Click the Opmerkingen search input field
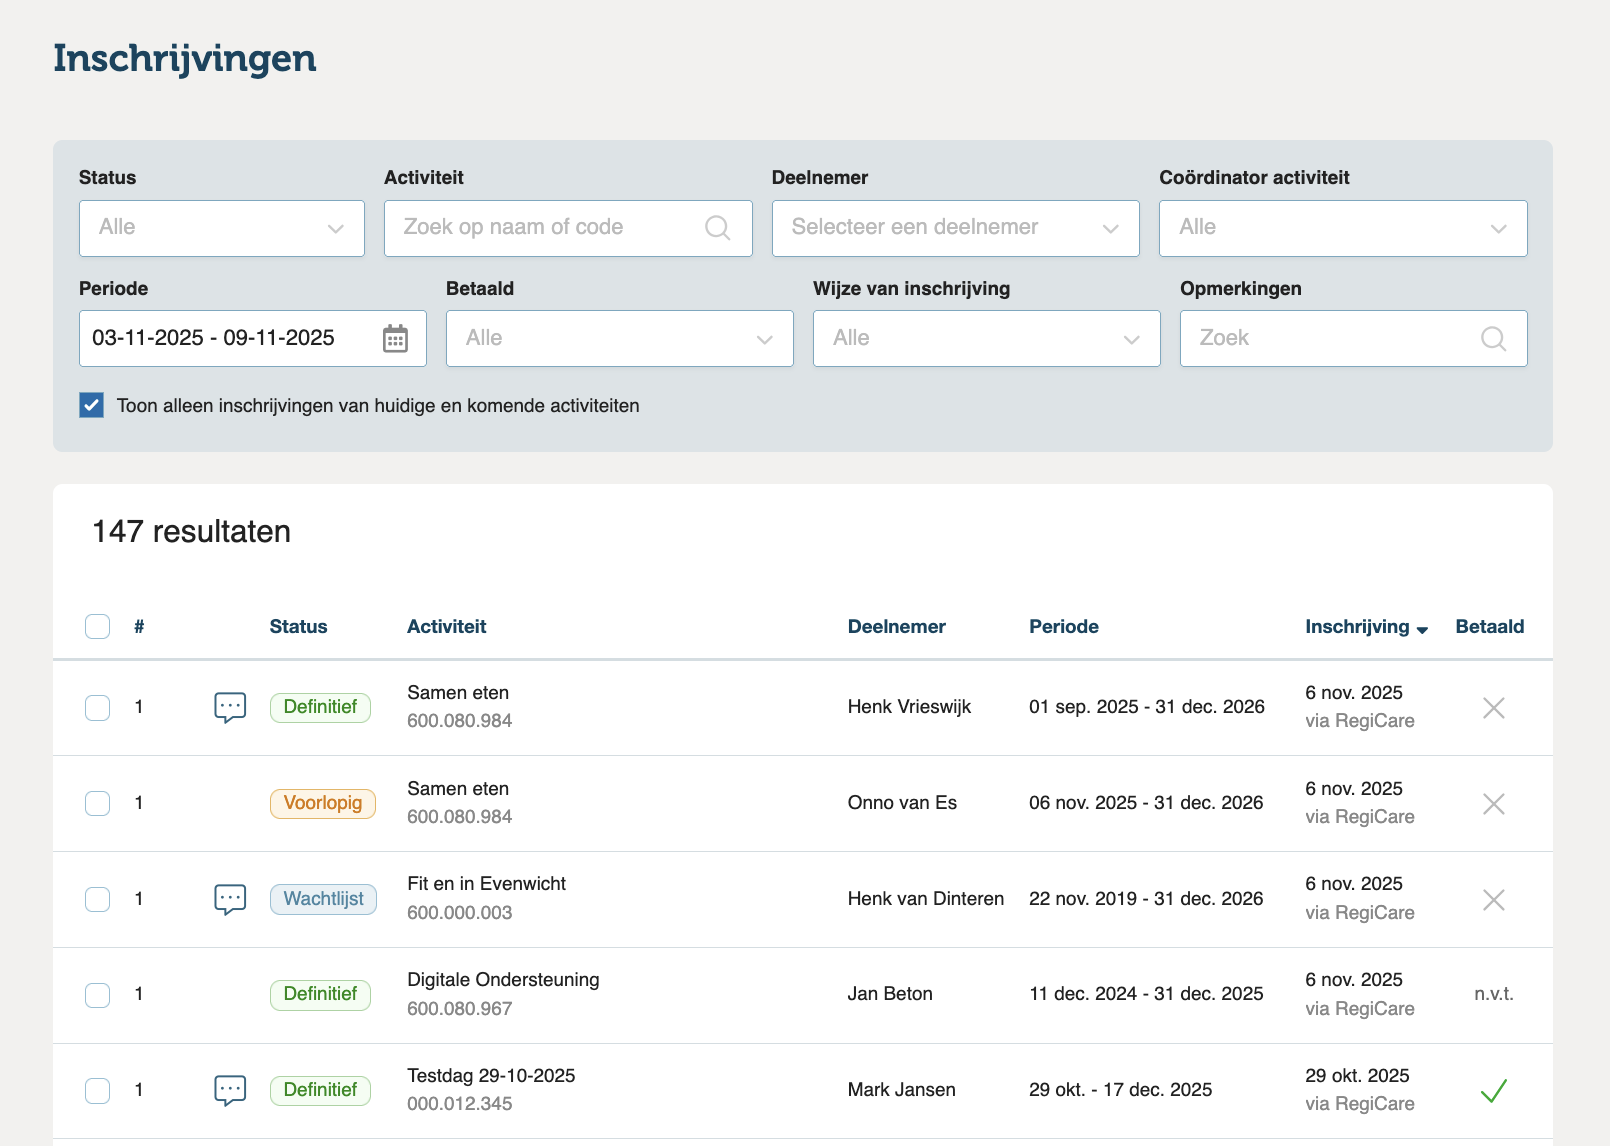Screen dimensions: 1610x1146 [1330, 339]
